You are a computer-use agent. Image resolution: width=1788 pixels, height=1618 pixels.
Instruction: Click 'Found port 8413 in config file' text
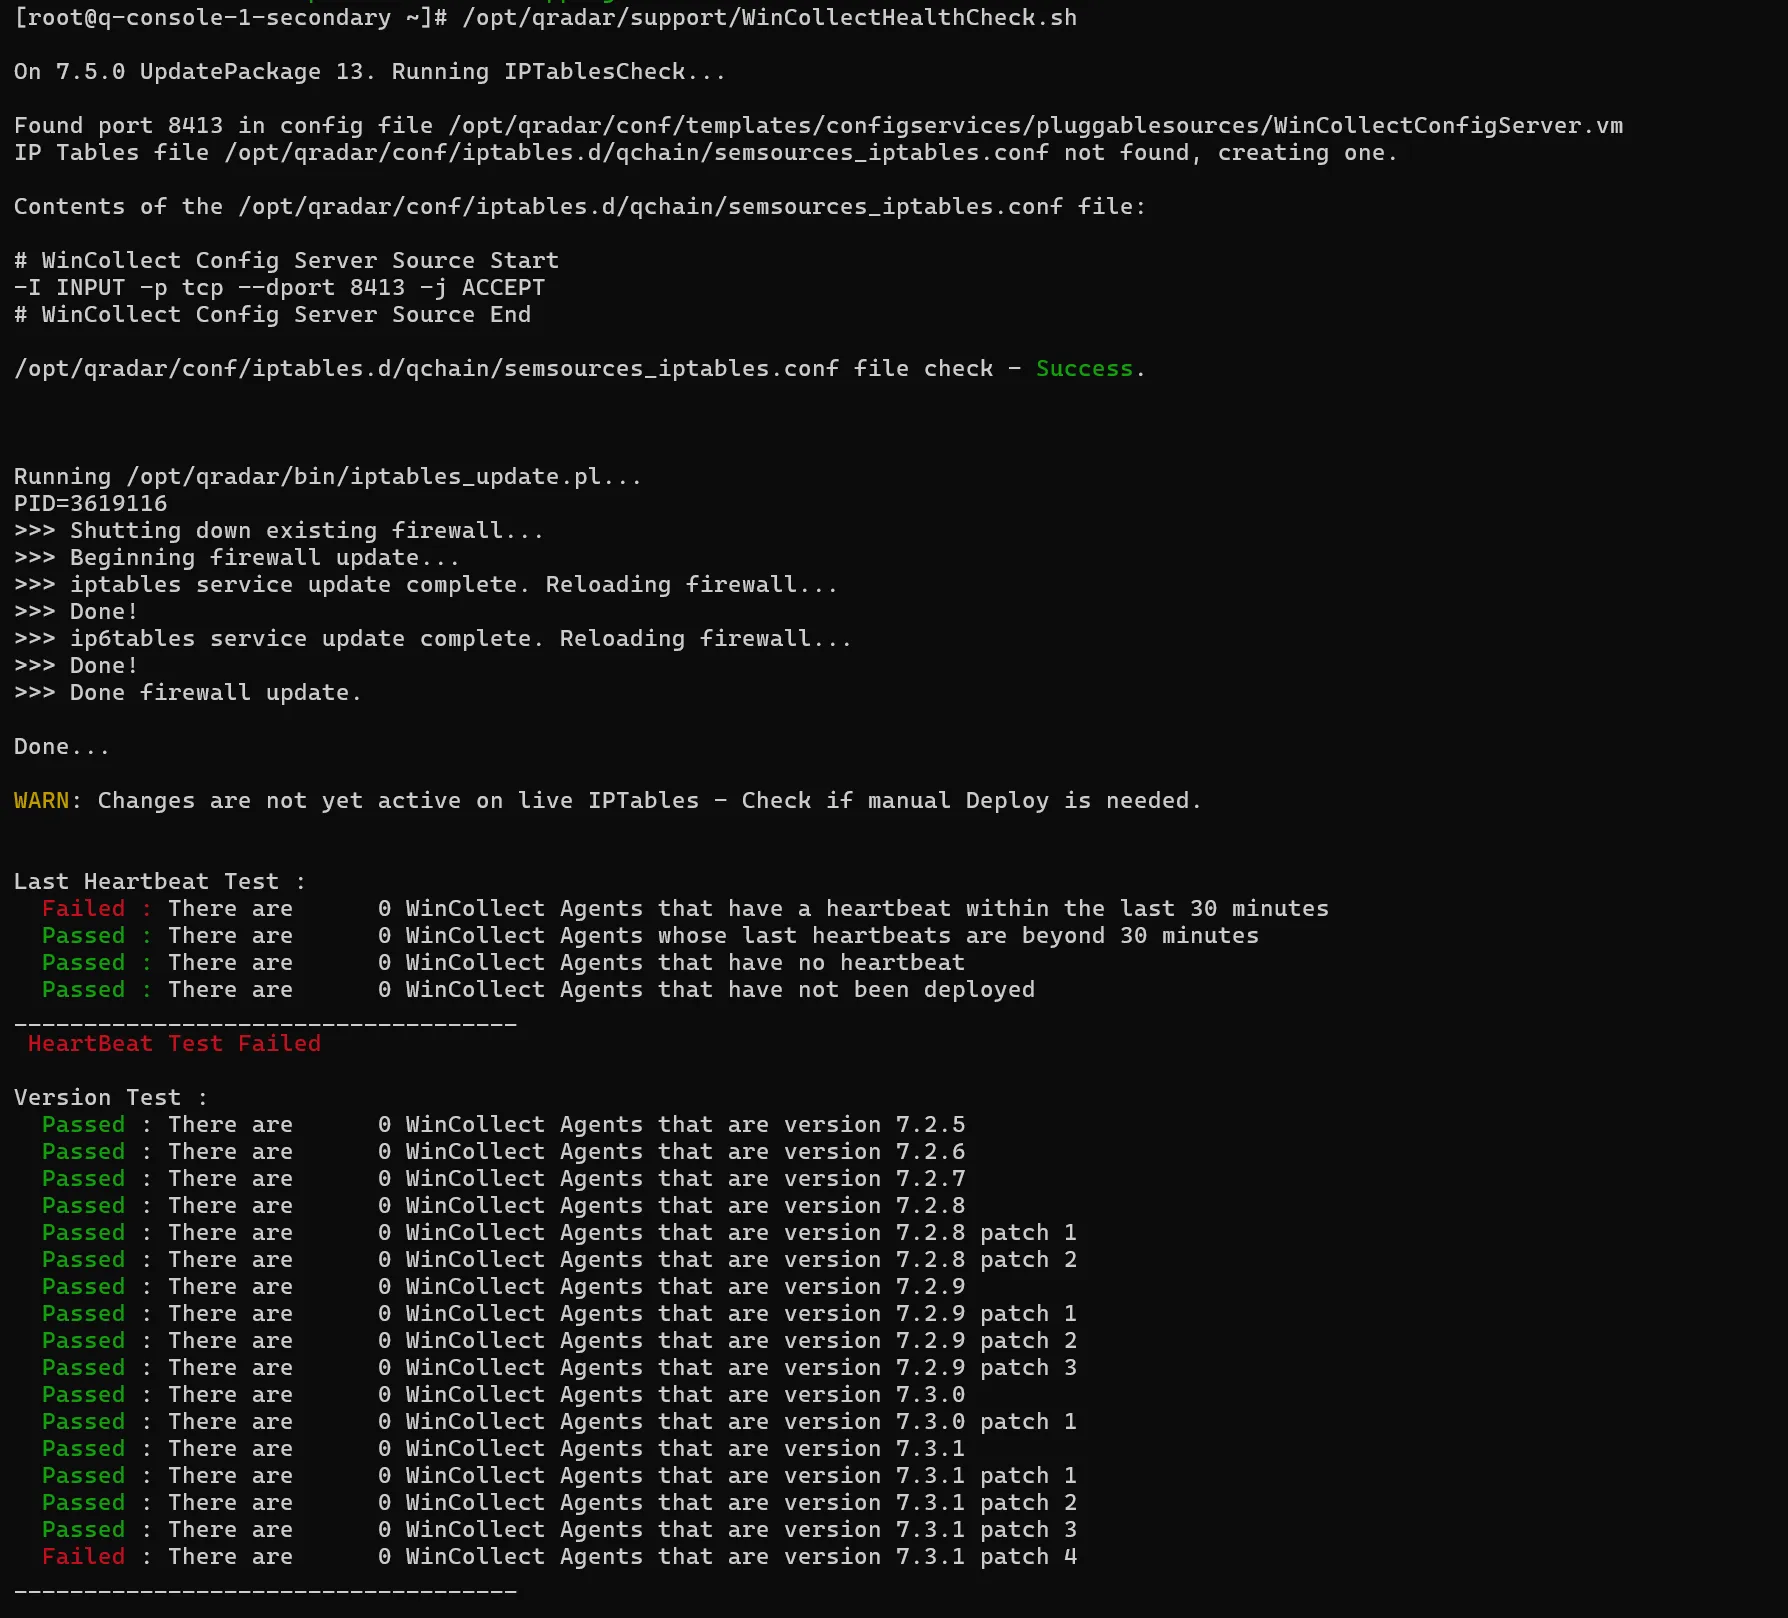[224, 126]
